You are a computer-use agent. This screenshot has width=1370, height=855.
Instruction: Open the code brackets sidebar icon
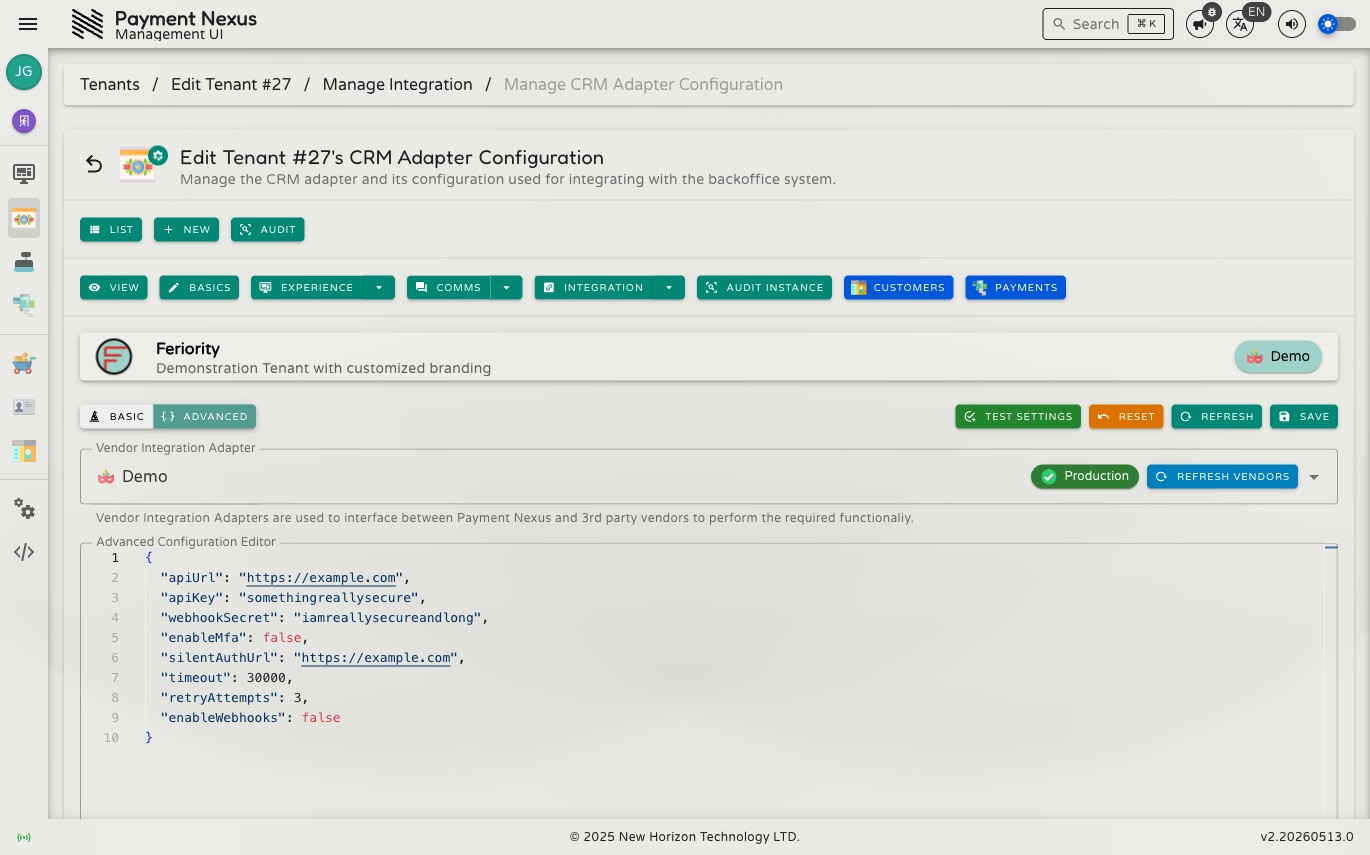(24, 552)
